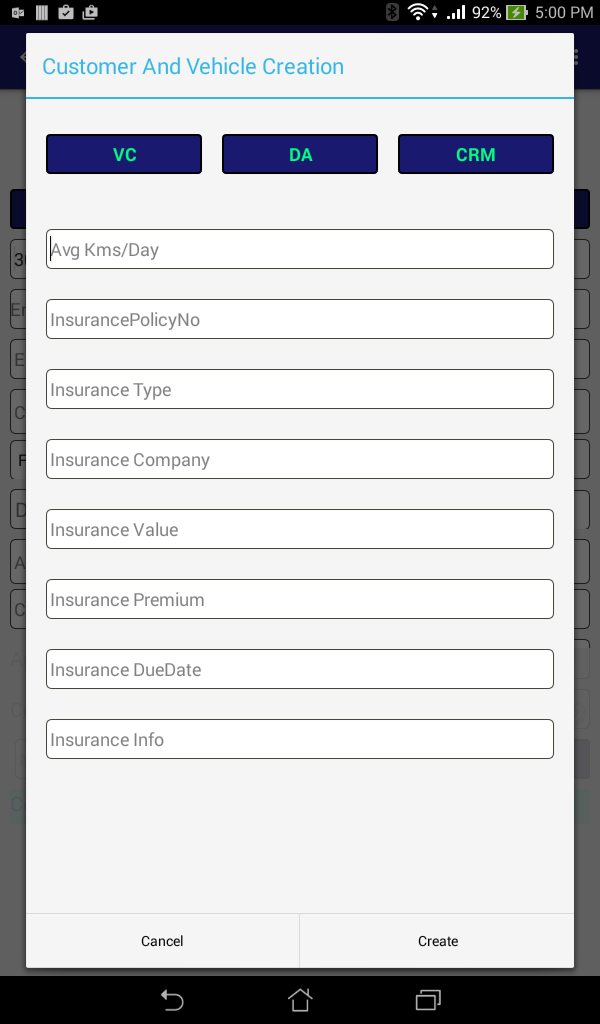This screenshot has width=600, height=1024.
Task: Tap the Insurance DueDate field
Action: pyautogui.click(x=300, y=669)
